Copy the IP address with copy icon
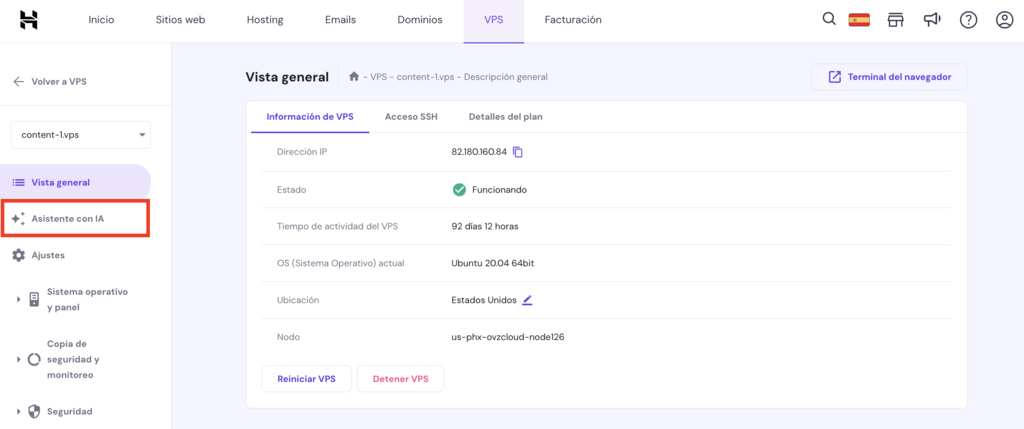Image resolution: width=1024 pixels, height=429 pixels. pos(518,152)
